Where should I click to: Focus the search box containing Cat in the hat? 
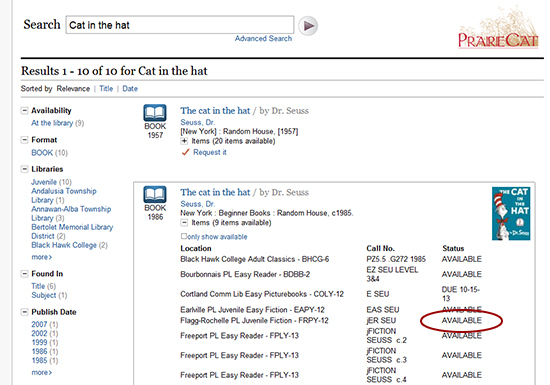click(180, 25)
